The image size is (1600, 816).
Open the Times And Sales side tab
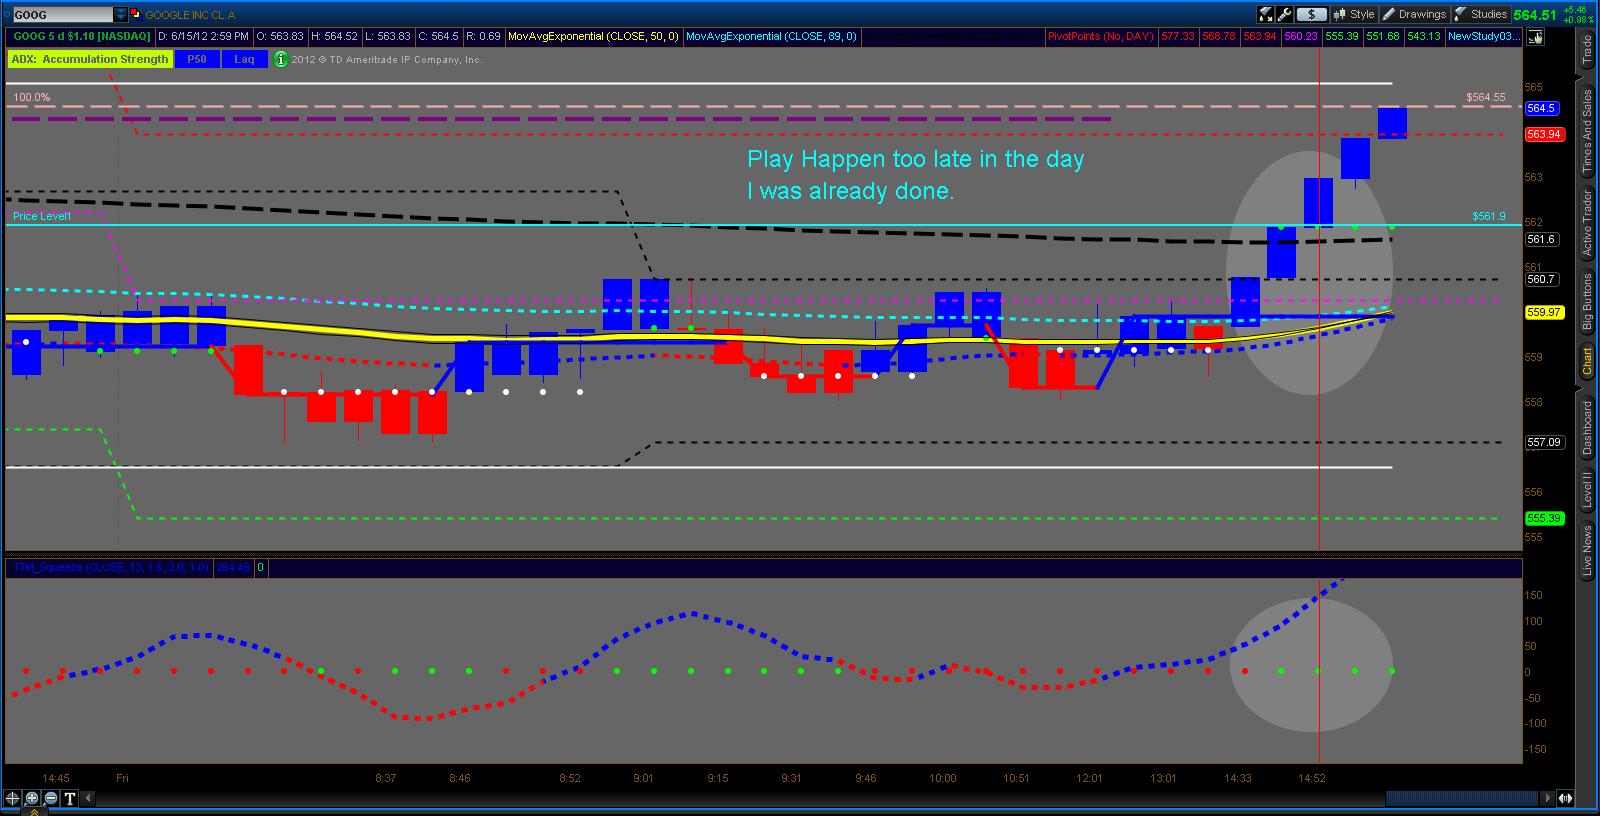click(1586, 131)
